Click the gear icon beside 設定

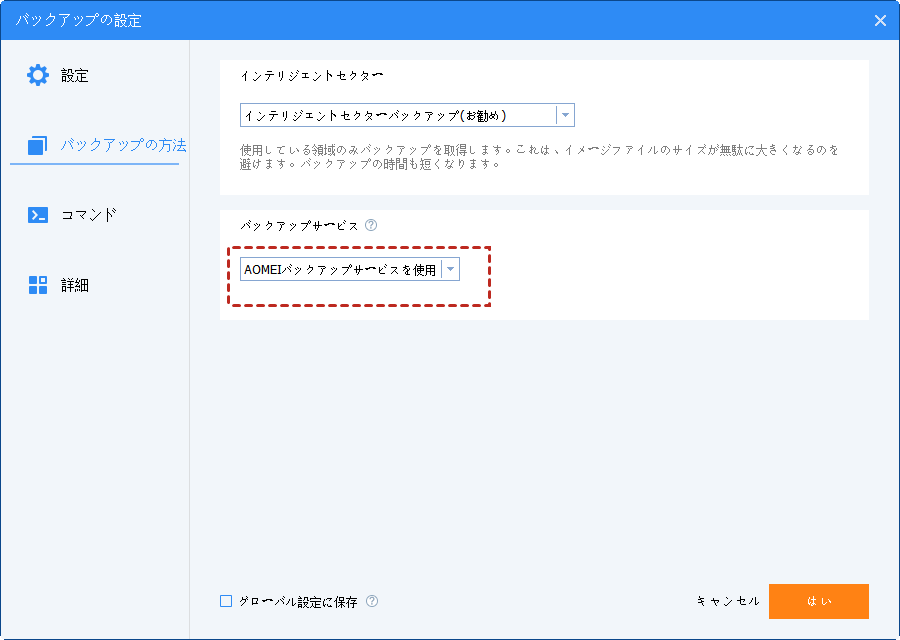38,75
